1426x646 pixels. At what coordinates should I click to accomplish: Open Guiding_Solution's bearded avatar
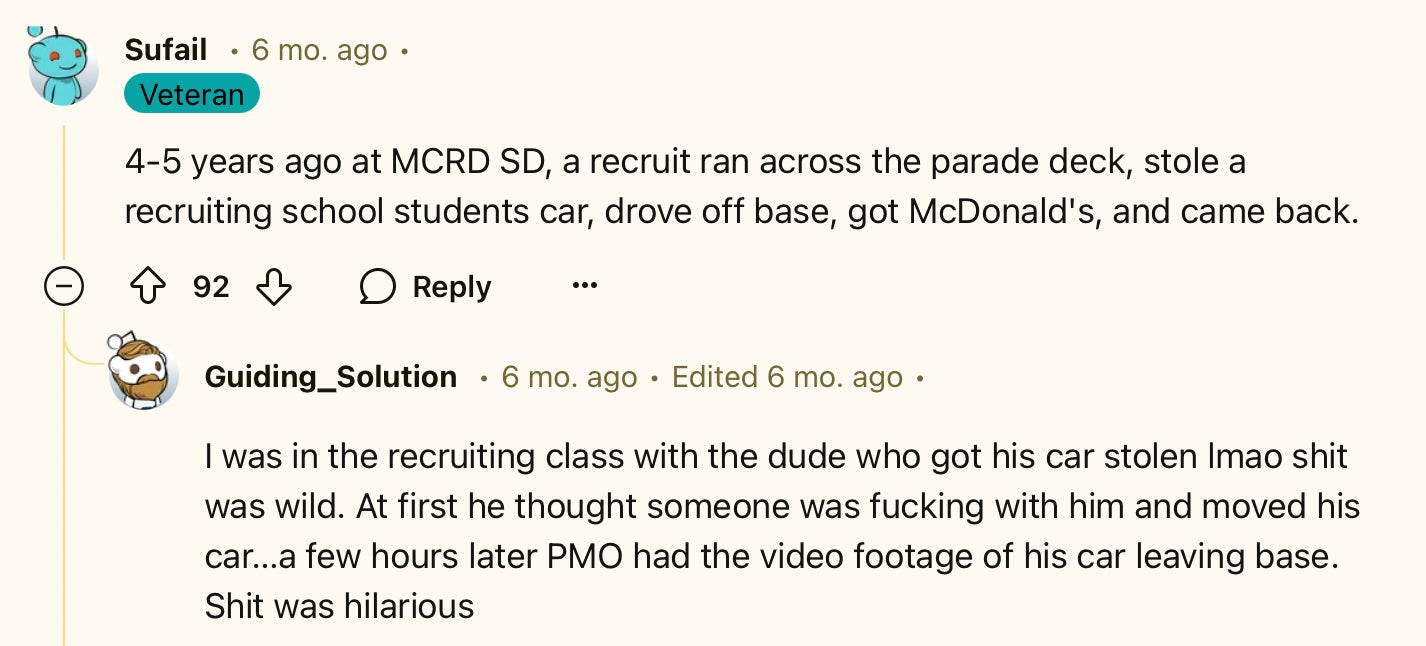click(143, 371)
